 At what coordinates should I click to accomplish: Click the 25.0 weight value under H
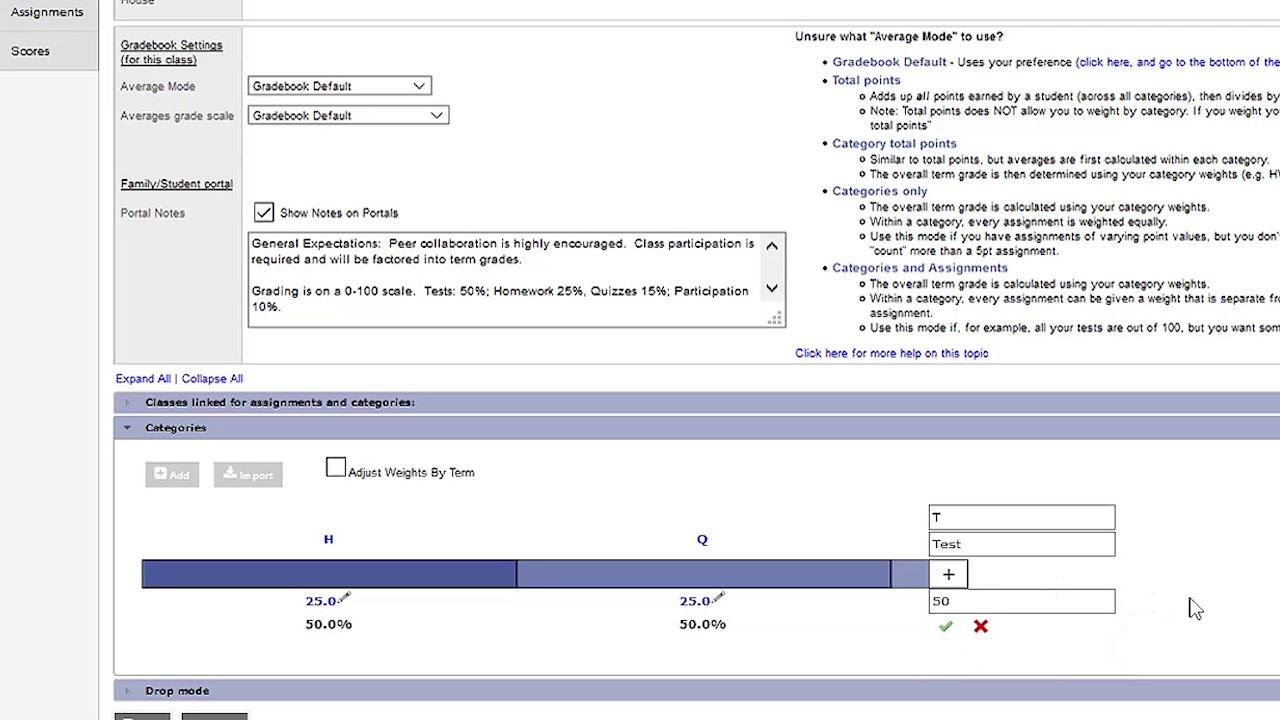pos(321,601)
